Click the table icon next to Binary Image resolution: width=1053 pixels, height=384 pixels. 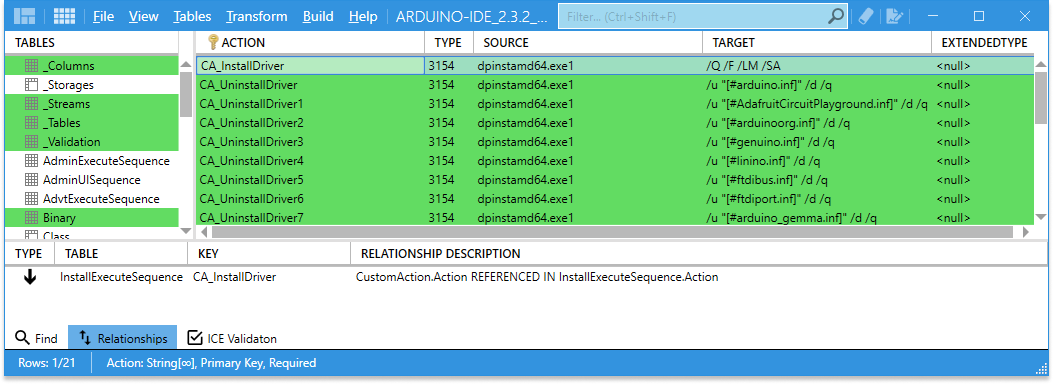tap(31, 218)
